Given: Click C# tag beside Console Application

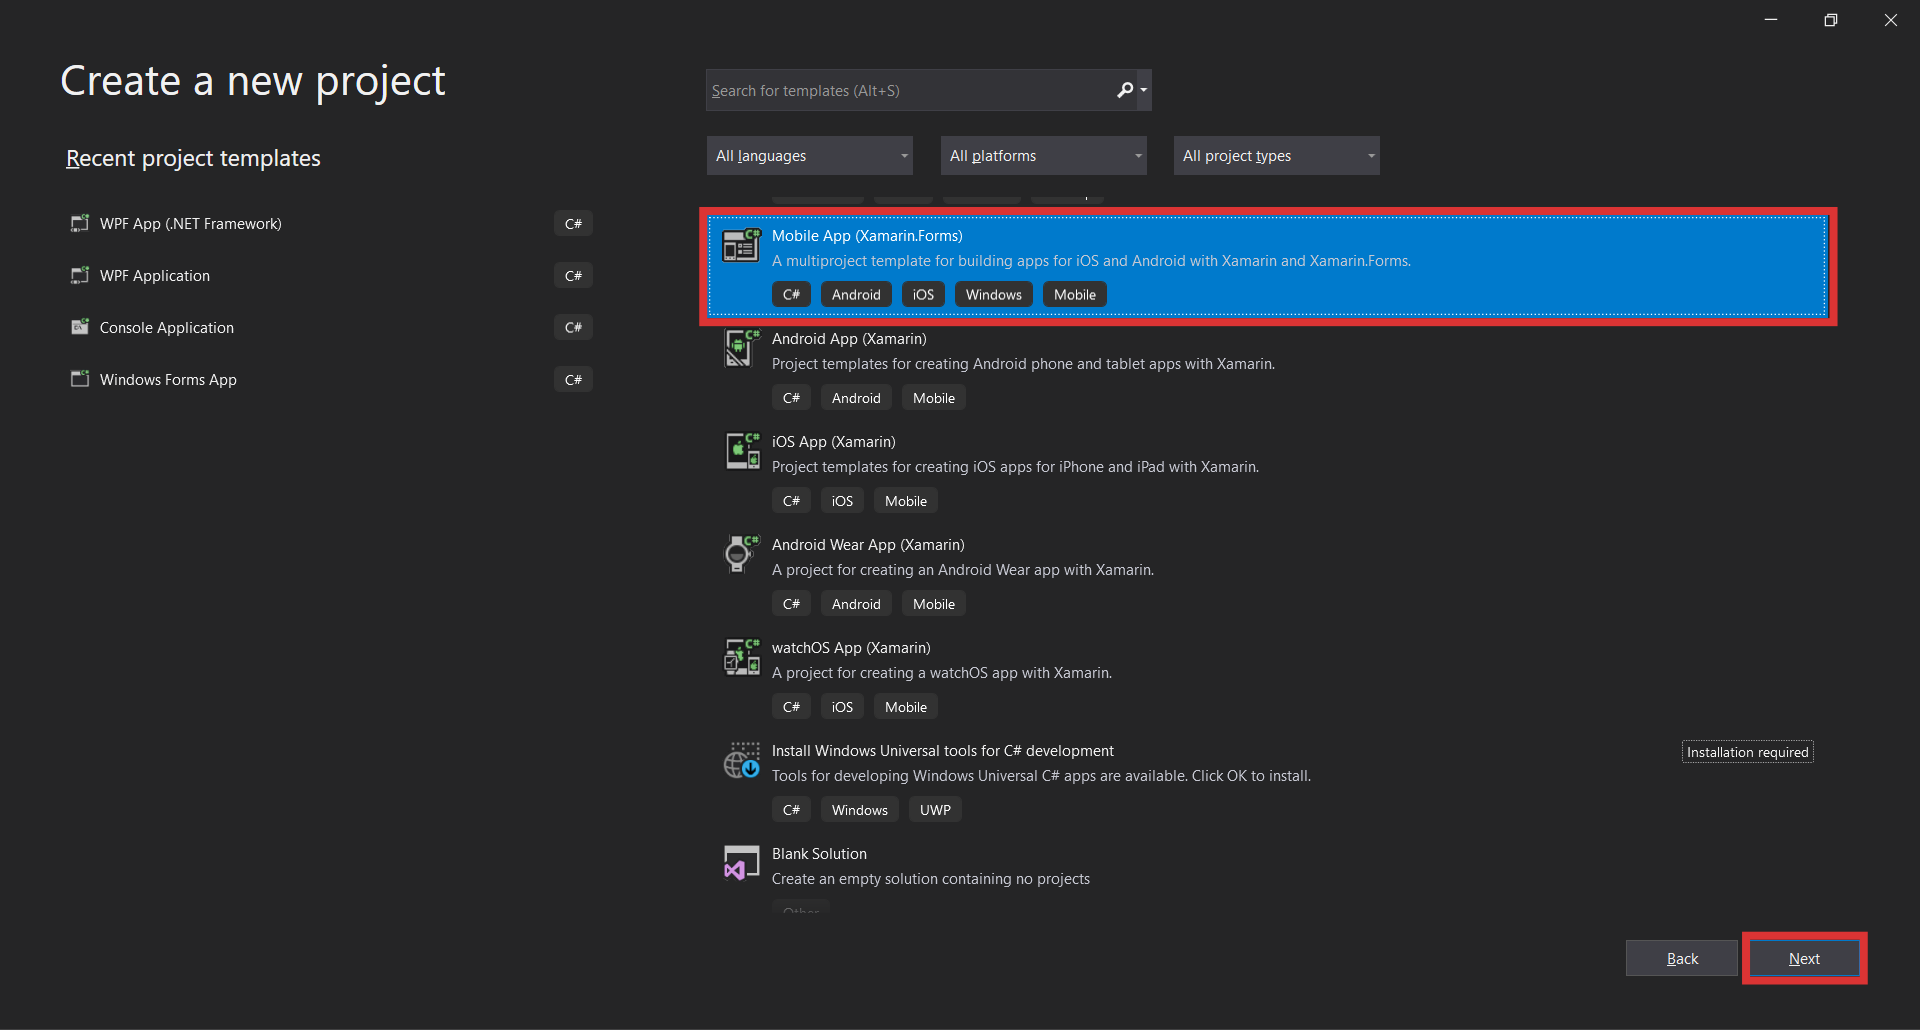Looking at the screenshot, I should (x=573, y=327).
